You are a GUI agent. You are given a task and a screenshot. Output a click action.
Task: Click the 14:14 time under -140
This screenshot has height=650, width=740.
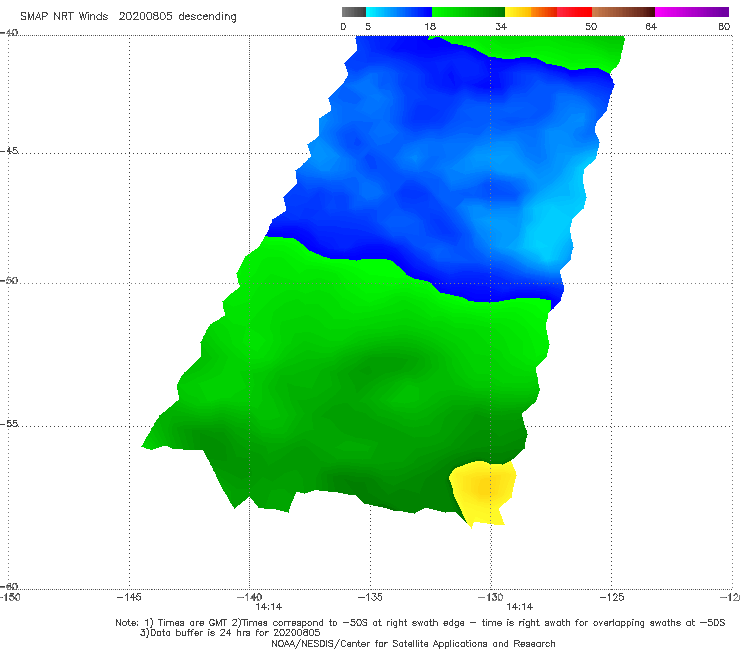pyautogui.click(x=269, y=607)
